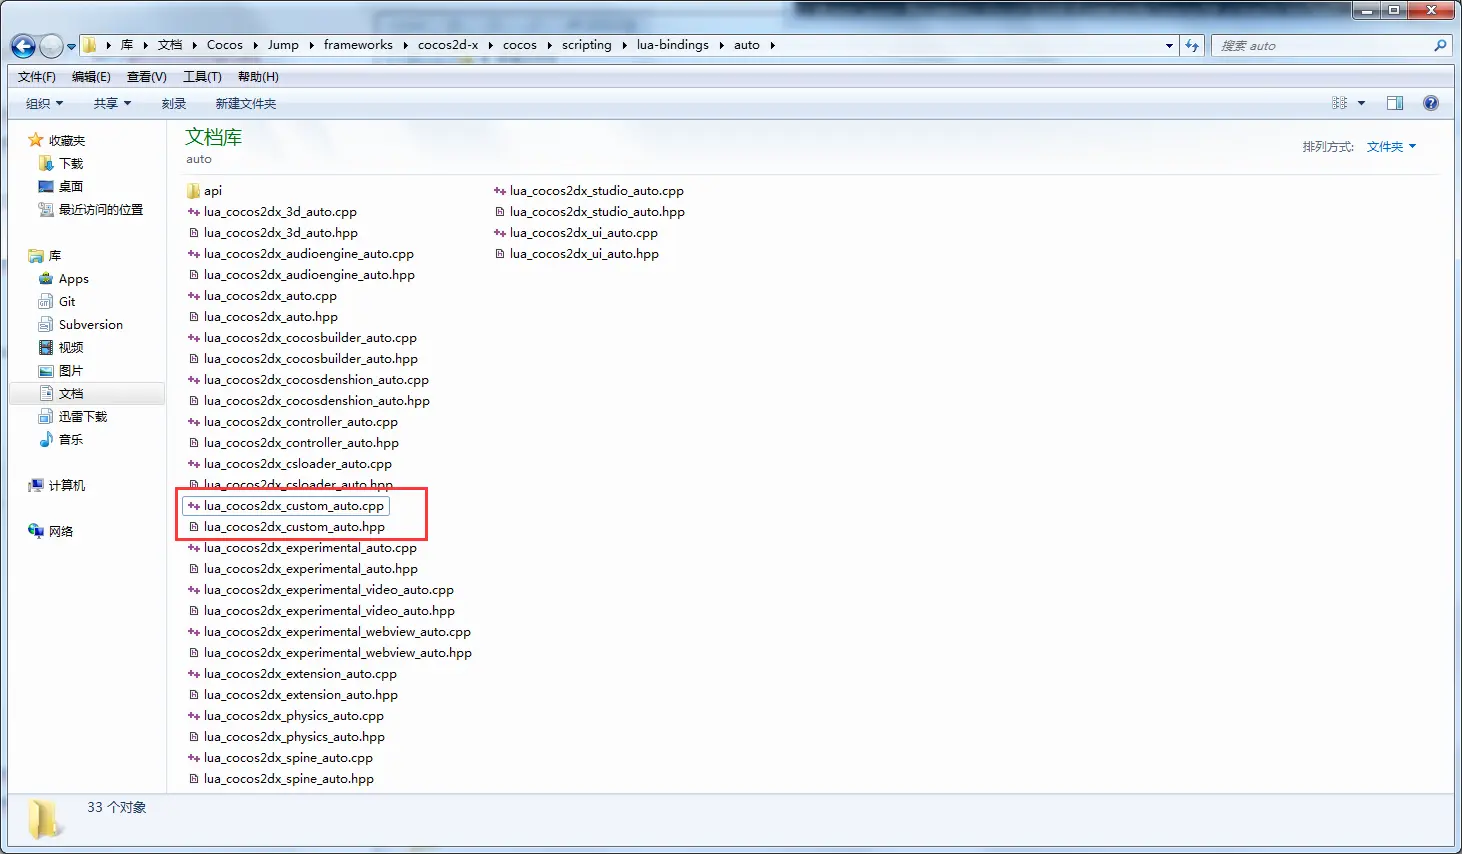This screenshot has height=854, width=1462.
Task: Select the api folder icon
Action: pyautogui.click(x=193, y=191)
